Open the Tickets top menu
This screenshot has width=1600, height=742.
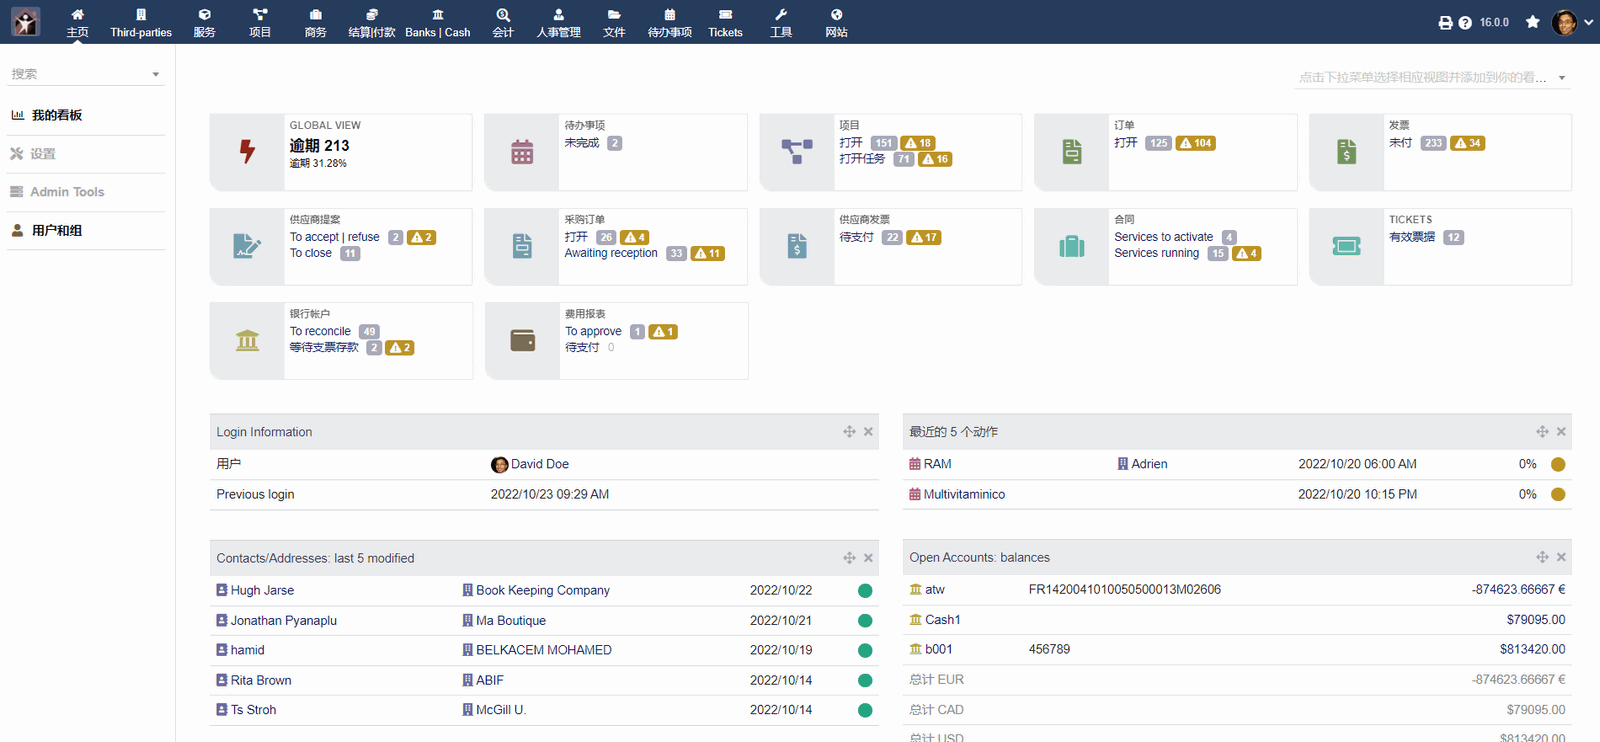click(x=725, y=22)
